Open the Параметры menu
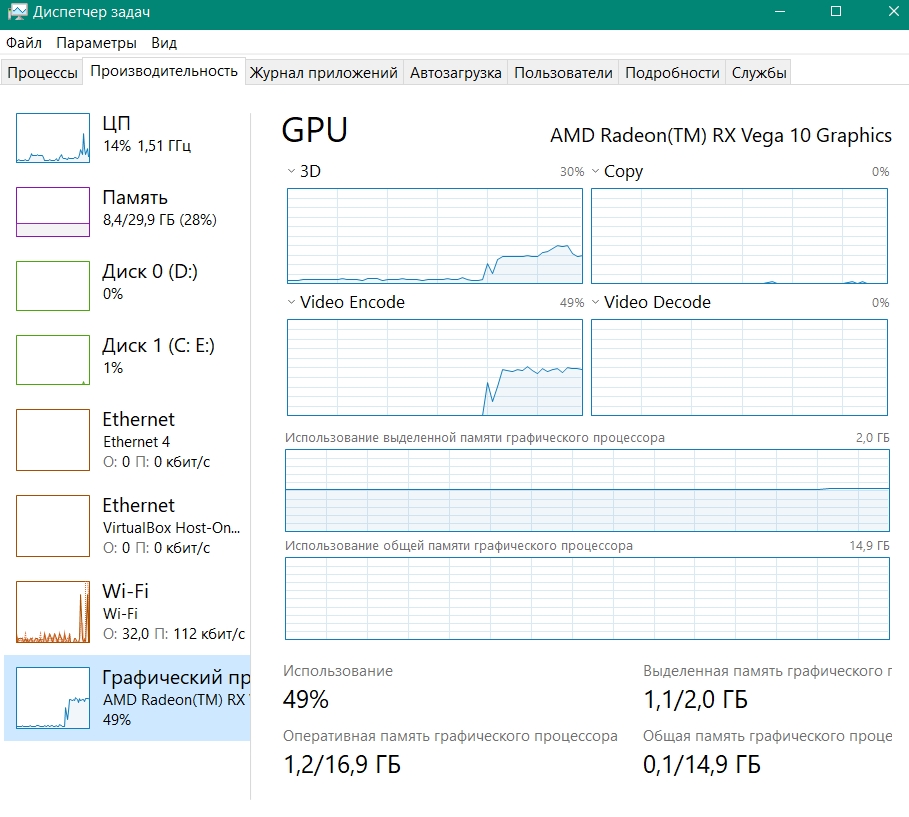 (x=96, y=43)
